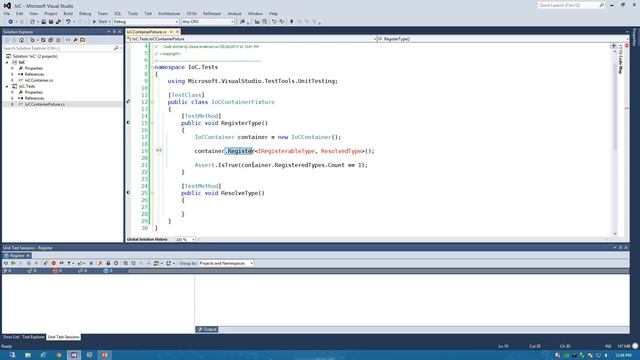Click the Start debug button label
The image size is (640, 360).
click(x=102, y=22)
